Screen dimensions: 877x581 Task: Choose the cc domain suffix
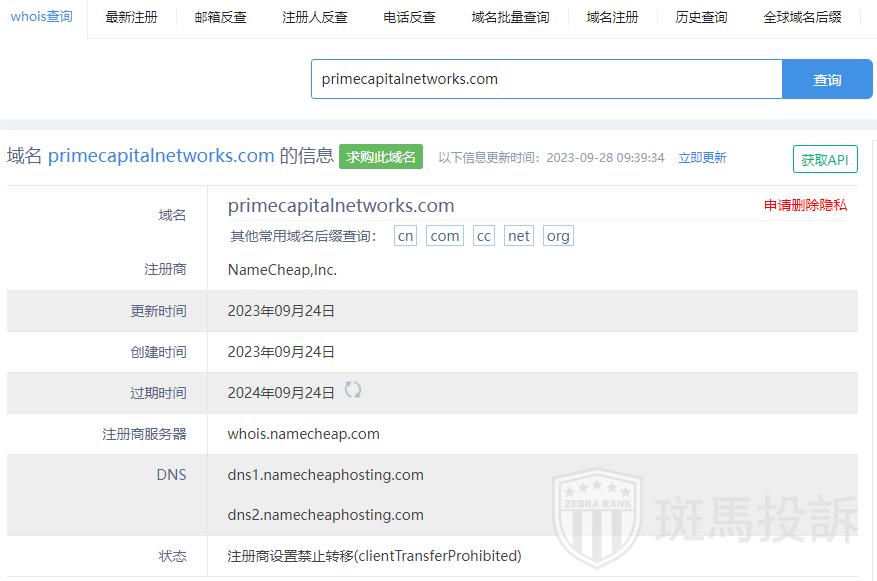point(484,236)
